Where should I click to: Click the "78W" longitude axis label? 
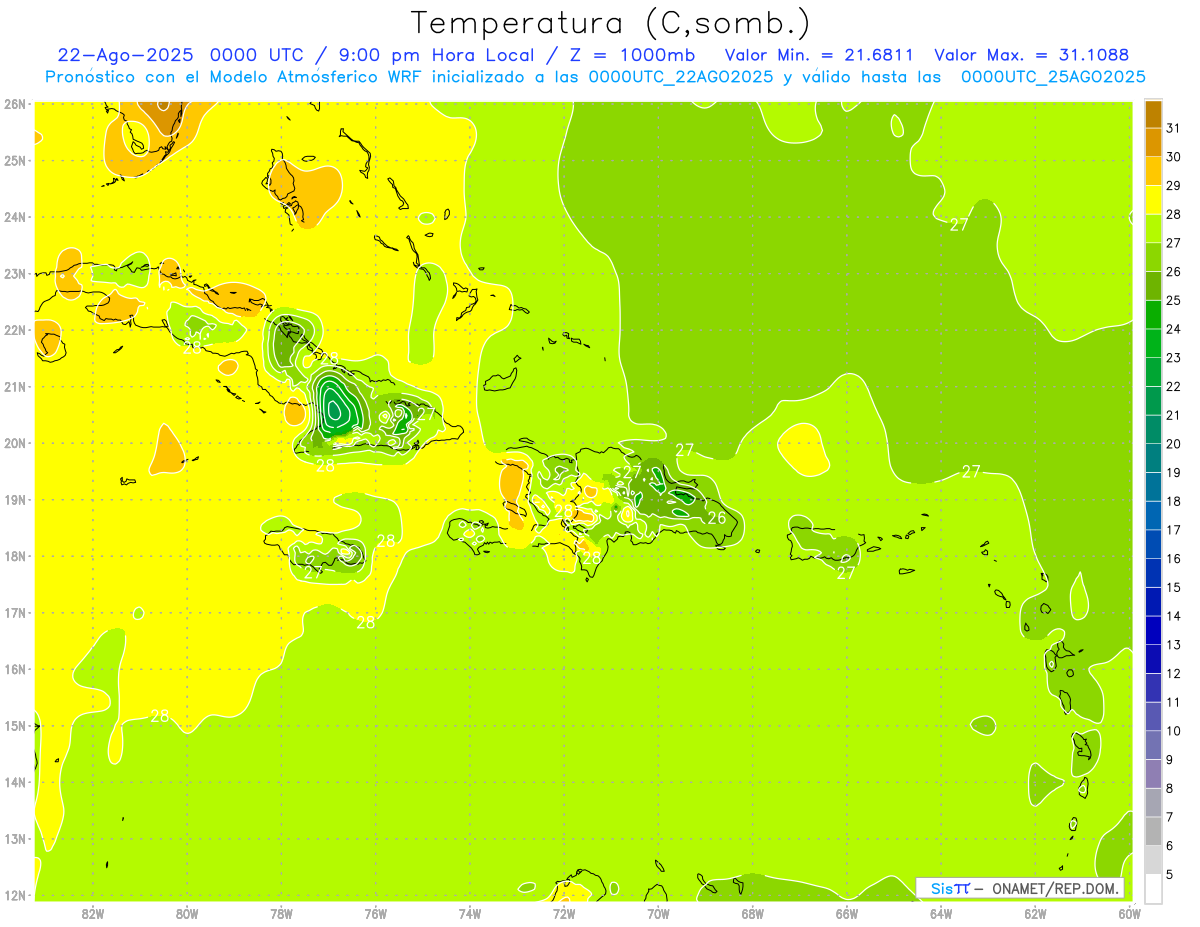click(x=281, y=912)
